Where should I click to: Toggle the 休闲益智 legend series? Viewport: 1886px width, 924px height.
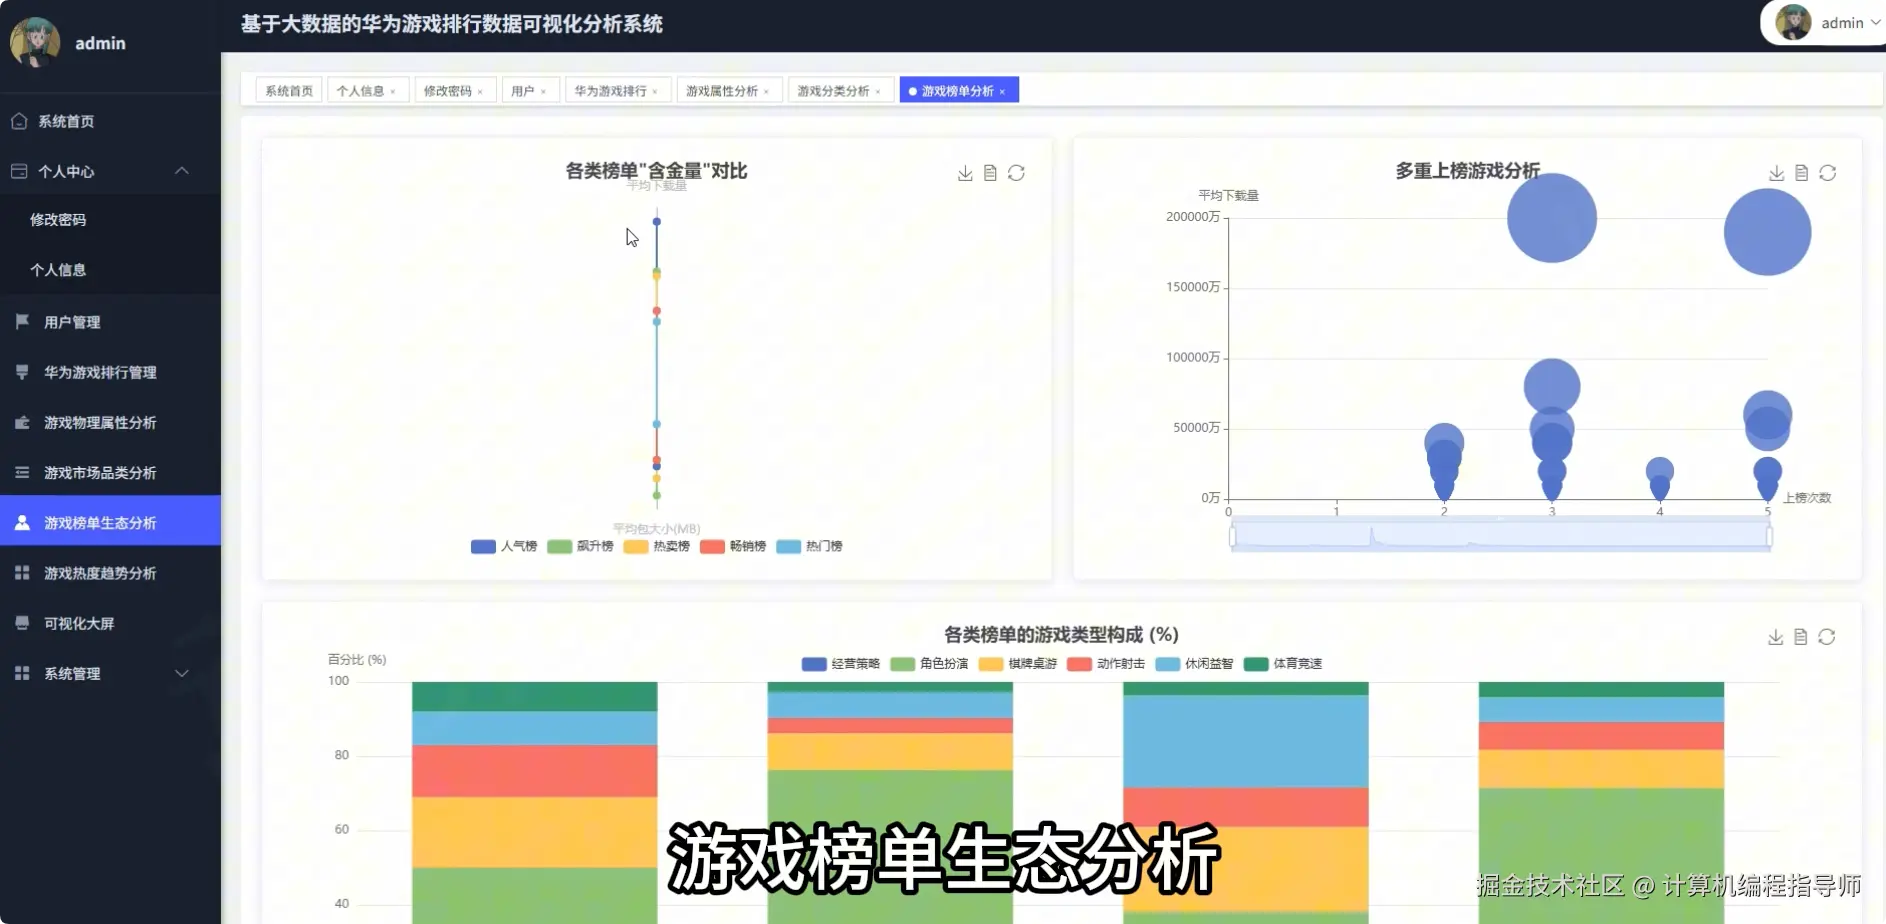pyautogui.click(x=1194, y=664)
